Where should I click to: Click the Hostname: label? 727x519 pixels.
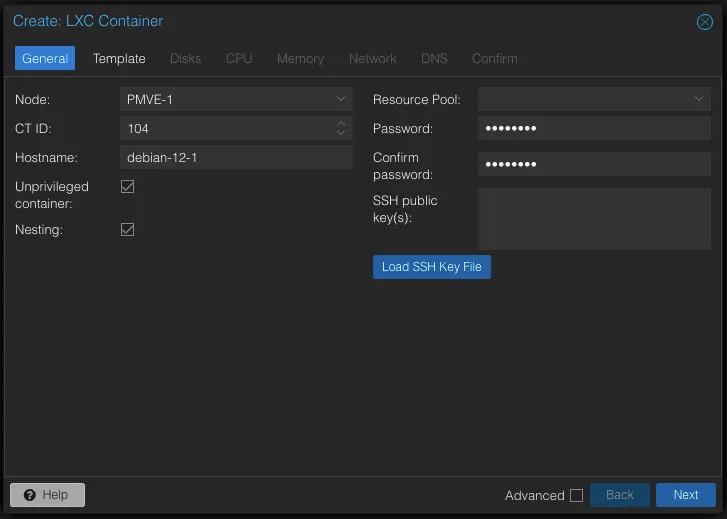(x=46, y=158)
